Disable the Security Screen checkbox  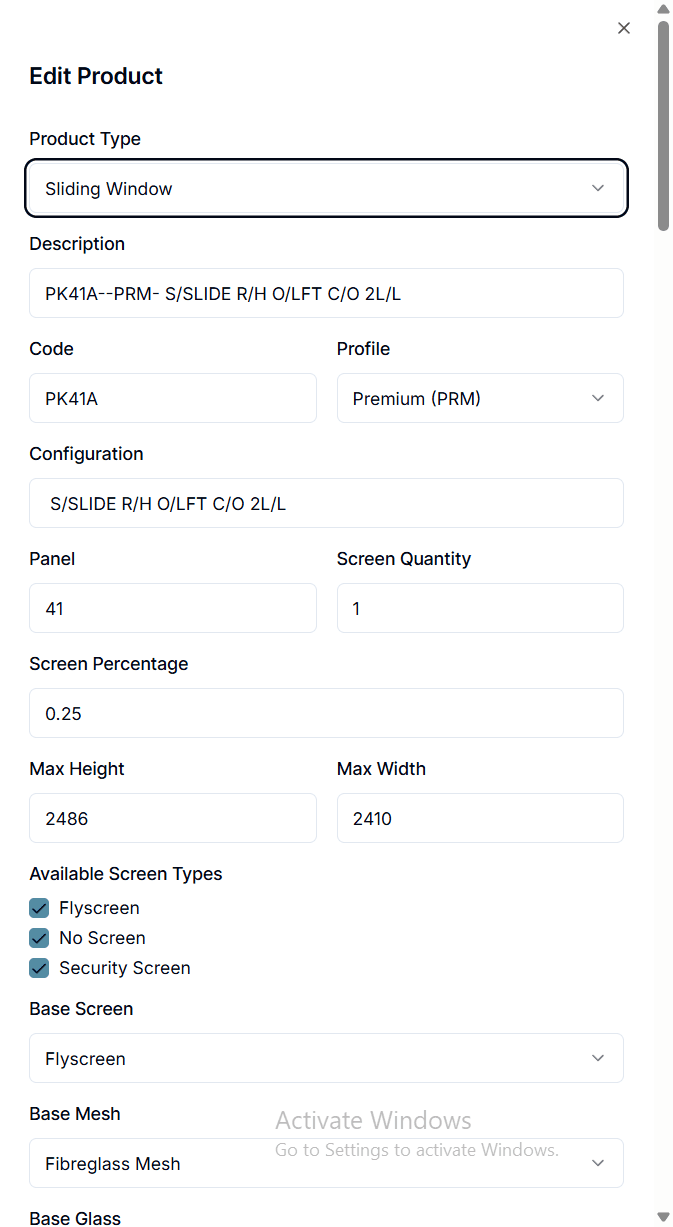[39, 968]
